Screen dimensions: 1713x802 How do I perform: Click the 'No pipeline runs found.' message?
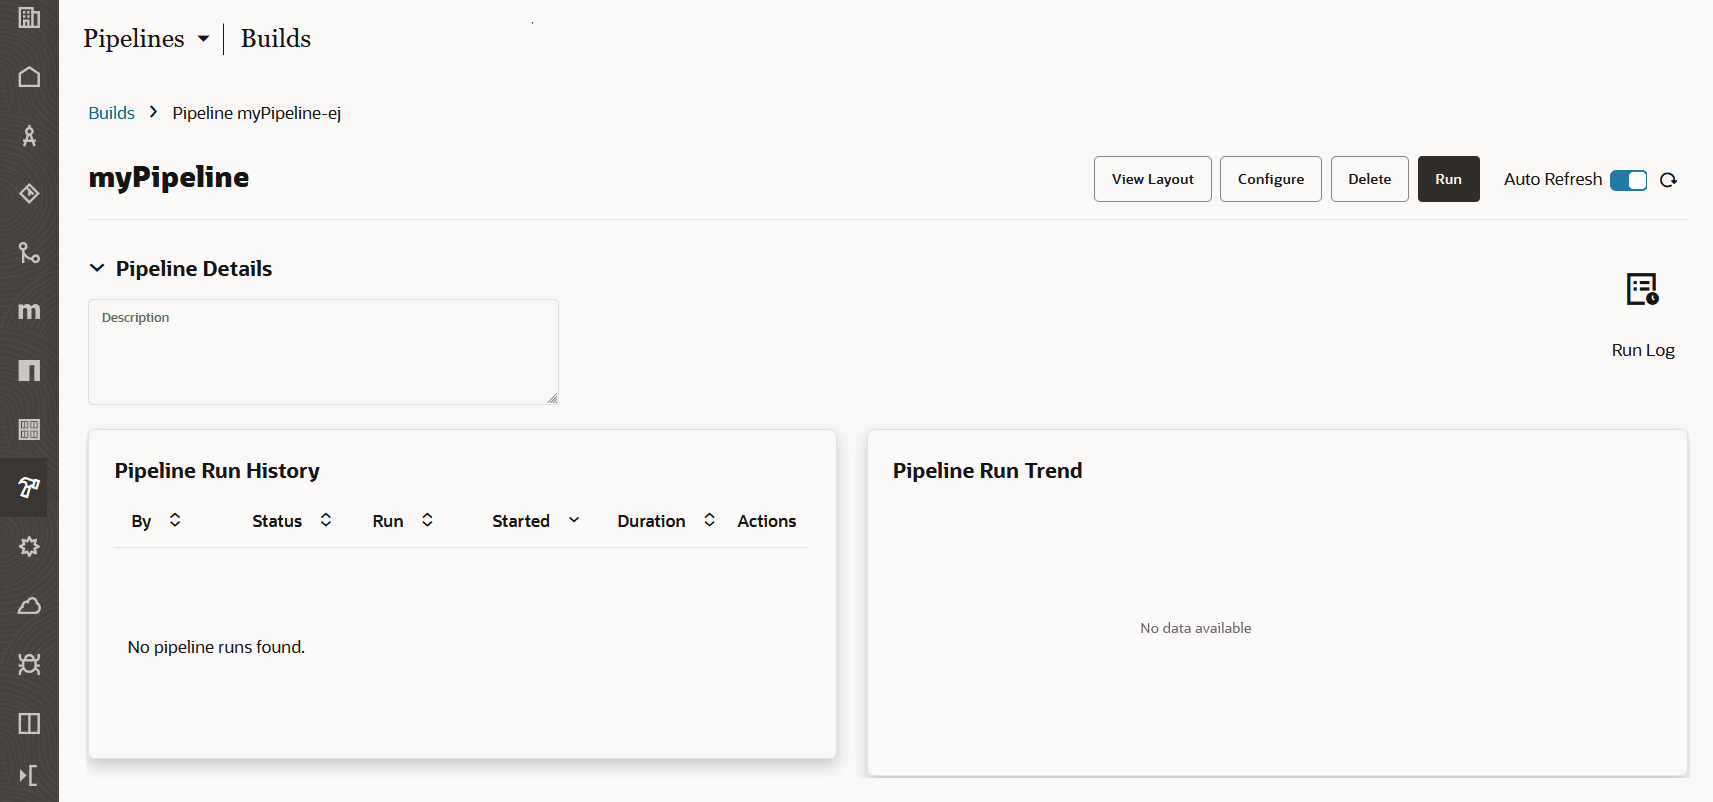(x=216, y=647)
